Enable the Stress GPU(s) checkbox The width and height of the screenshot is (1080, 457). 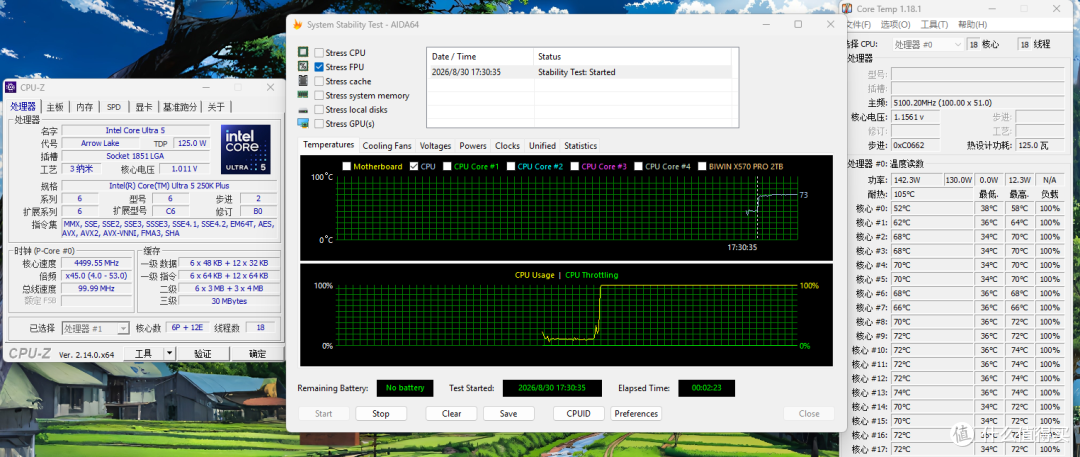(319, 124)
